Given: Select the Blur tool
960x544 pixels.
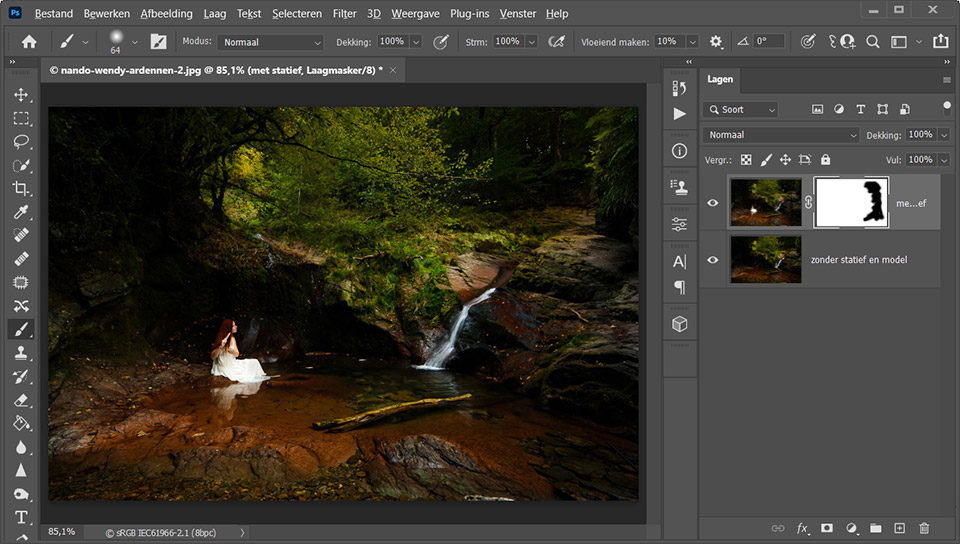Looking at the screenshot, I should point(21,447).
